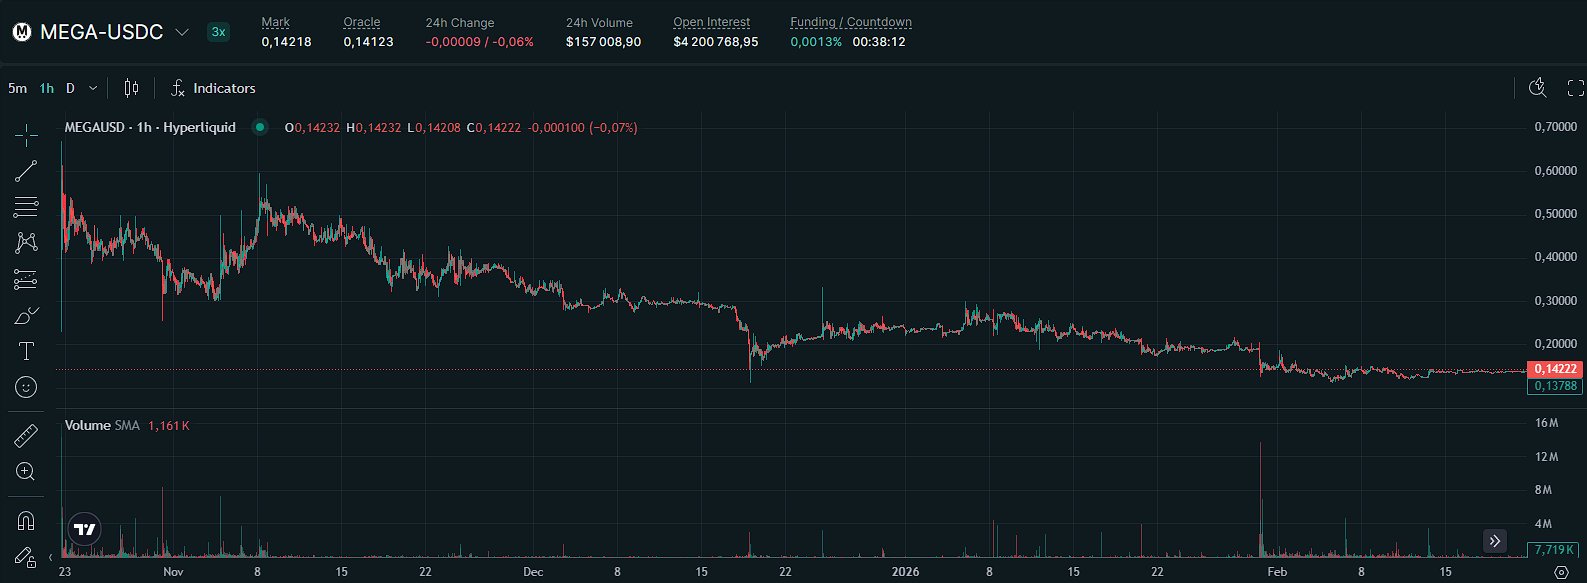Select the trend line drawing tool
The width and height of the screenshot is (1587, 583).
(x=26, y=171)
